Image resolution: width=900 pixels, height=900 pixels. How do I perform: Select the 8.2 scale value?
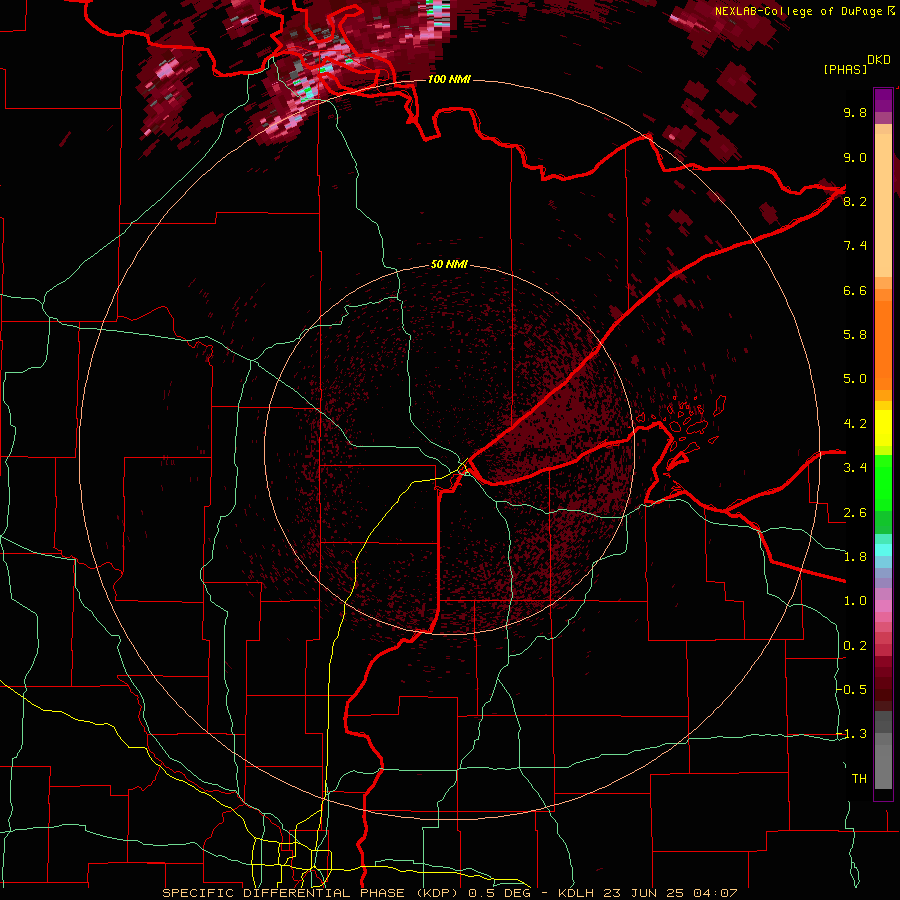pos(855,201)
